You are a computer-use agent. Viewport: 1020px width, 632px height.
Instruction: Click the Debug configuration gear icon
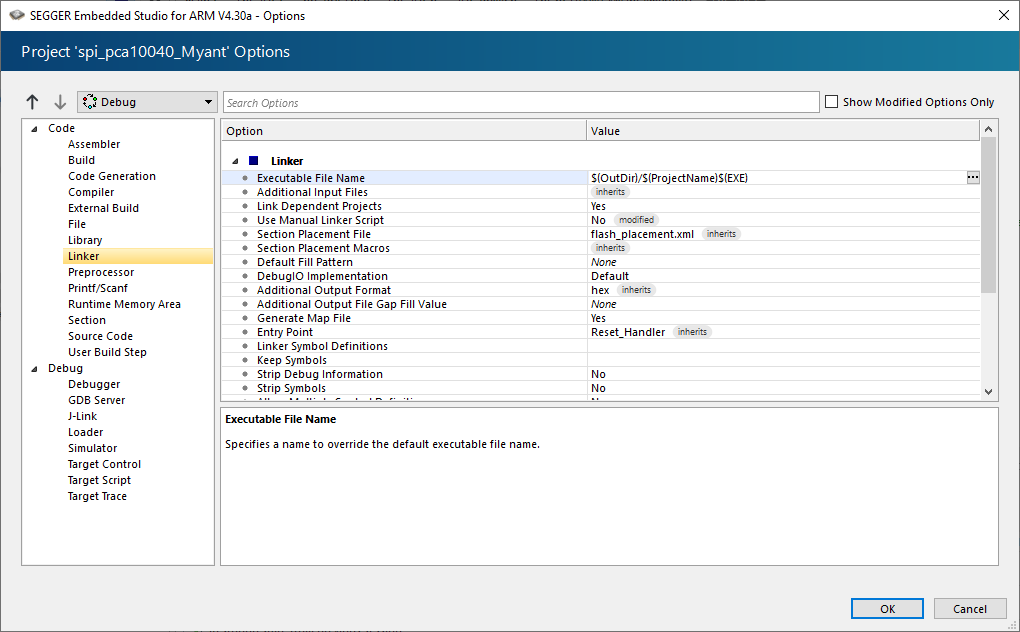click(90, 102)
